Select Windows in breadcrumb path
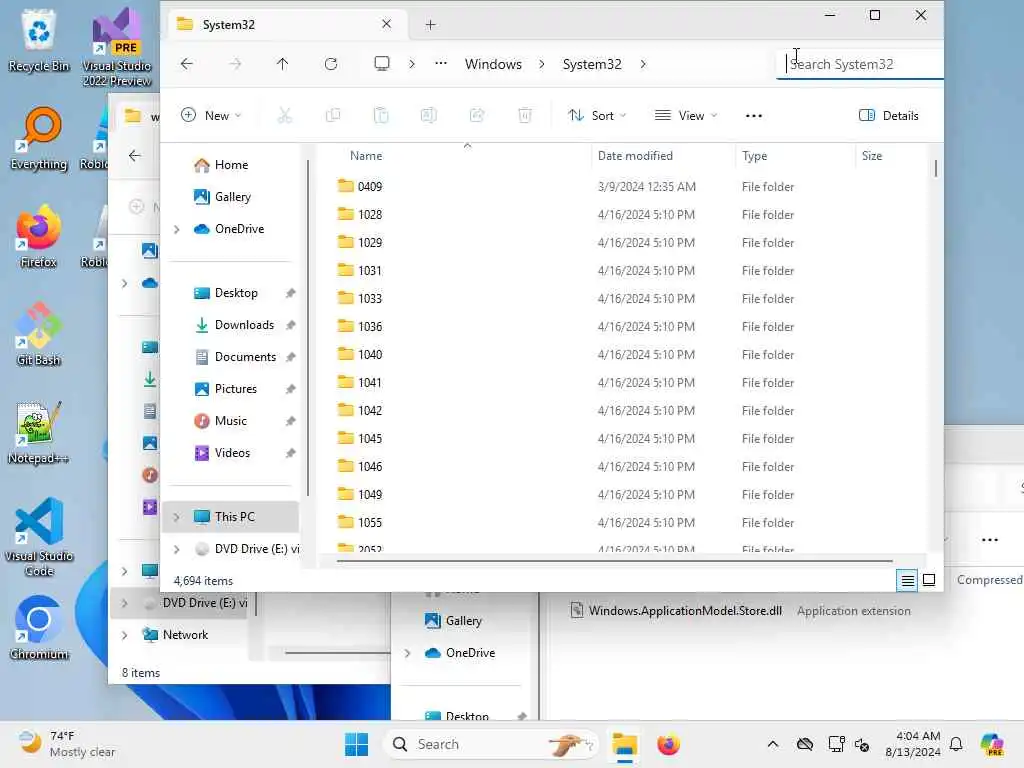This screenshot has width=1024, height=768. pyautogui.click(x=493, y=64)
